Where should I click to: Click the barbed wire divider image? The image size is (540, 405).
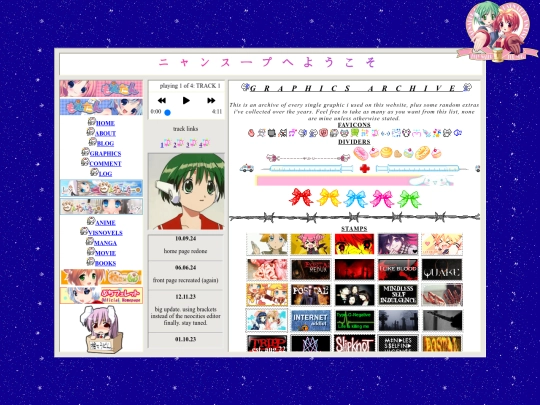(x=355, y=217)
